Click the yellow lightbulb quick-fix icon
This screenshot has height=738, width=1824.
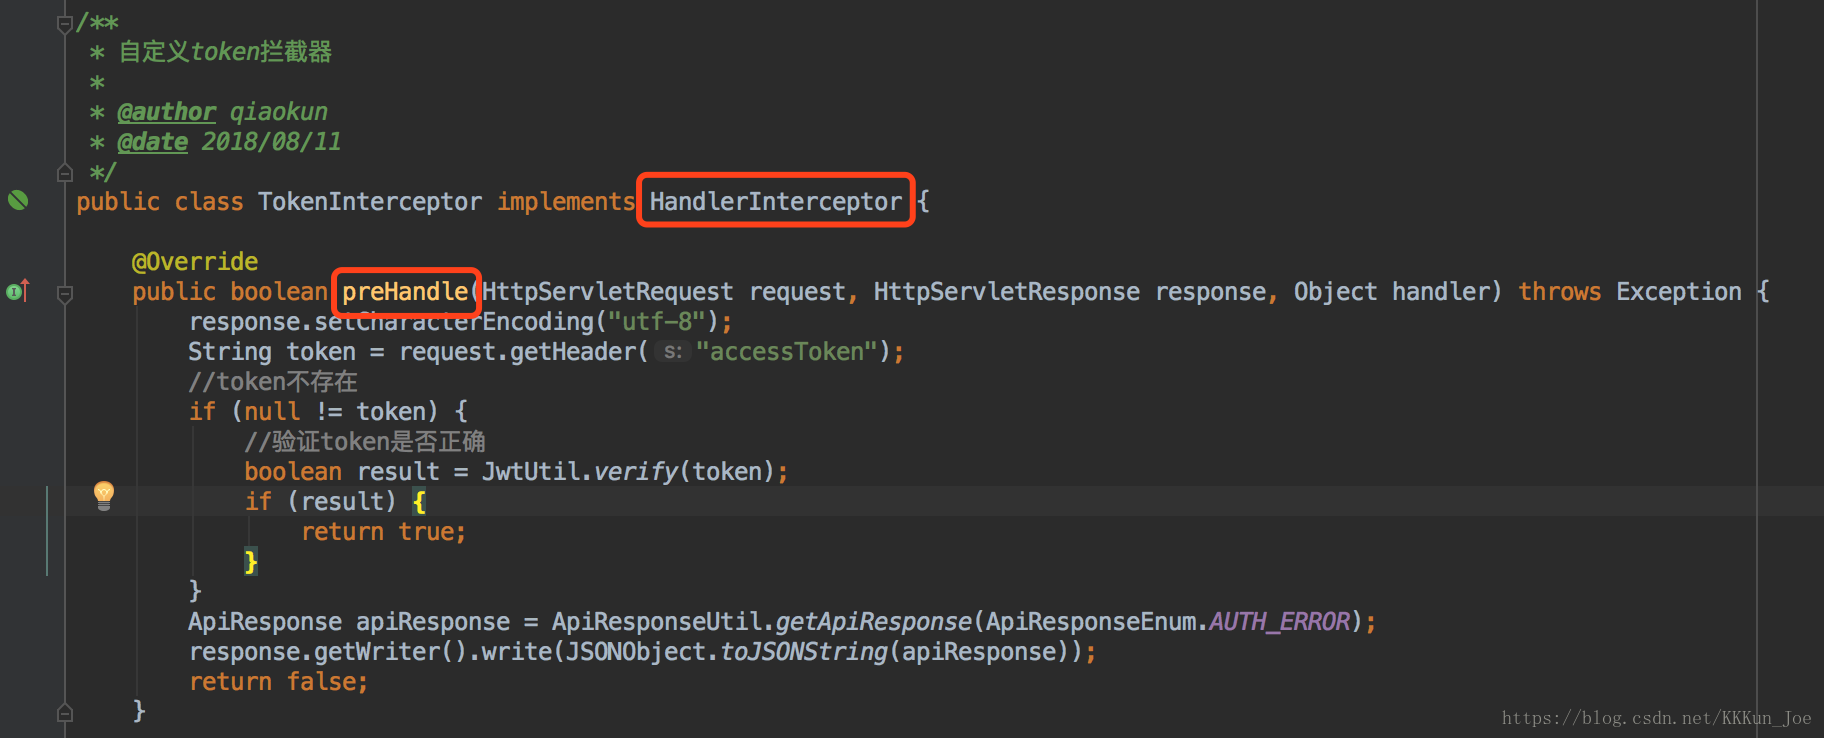coord(104,494)
